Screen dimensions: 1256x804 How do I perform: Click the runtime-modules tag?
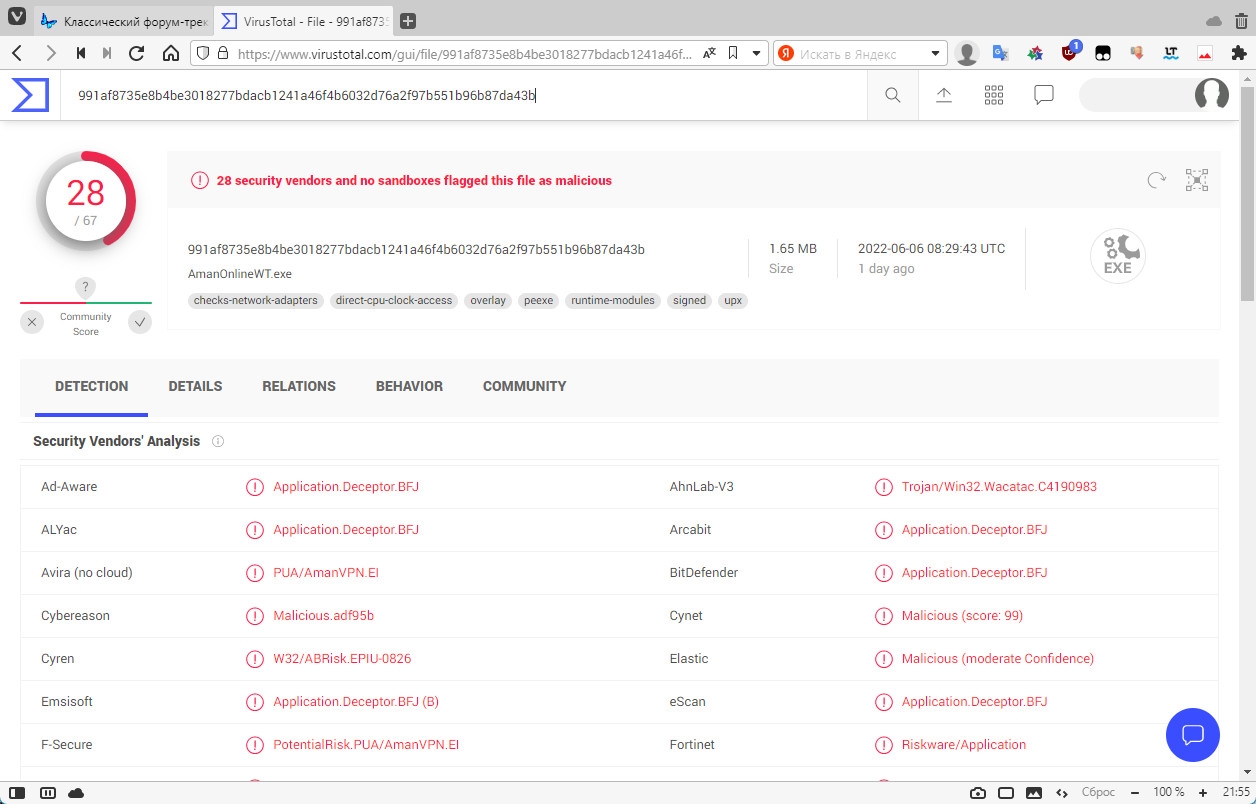click(x=613, y=300)
